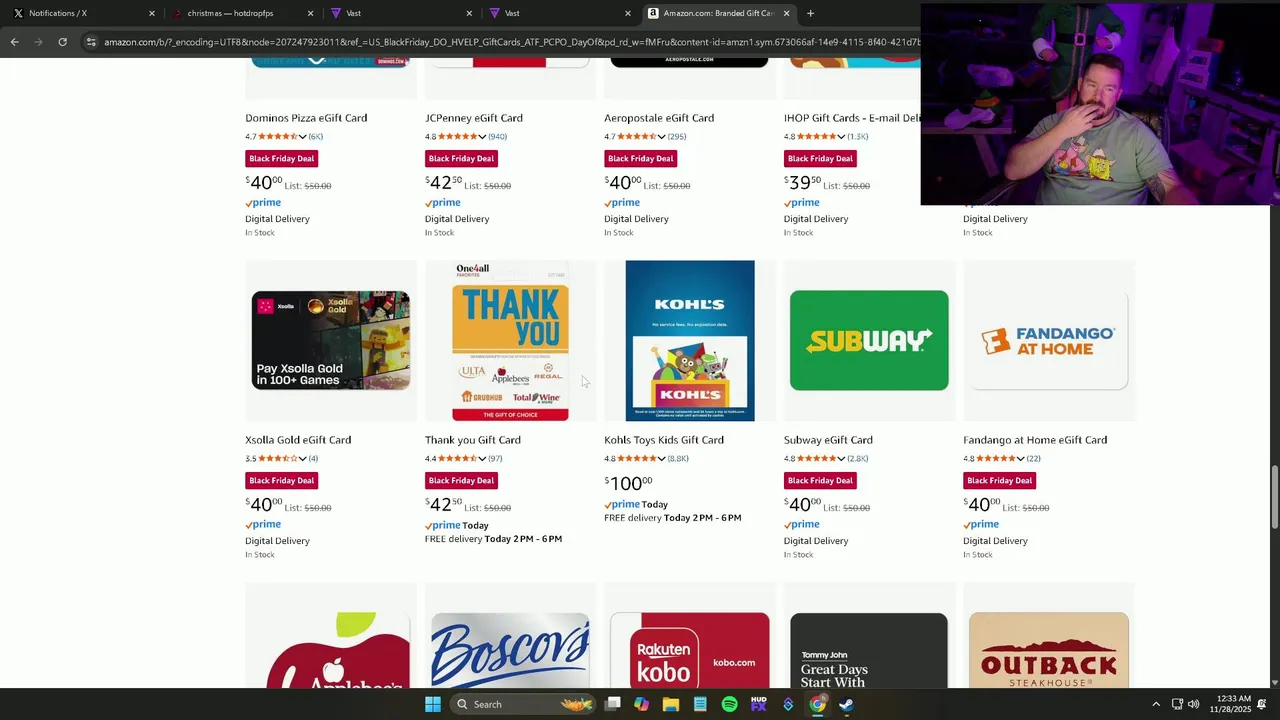1280x720 pixels.
Task: Open Fandango at Home eGift Card link
Action: tap(1035, 440)
